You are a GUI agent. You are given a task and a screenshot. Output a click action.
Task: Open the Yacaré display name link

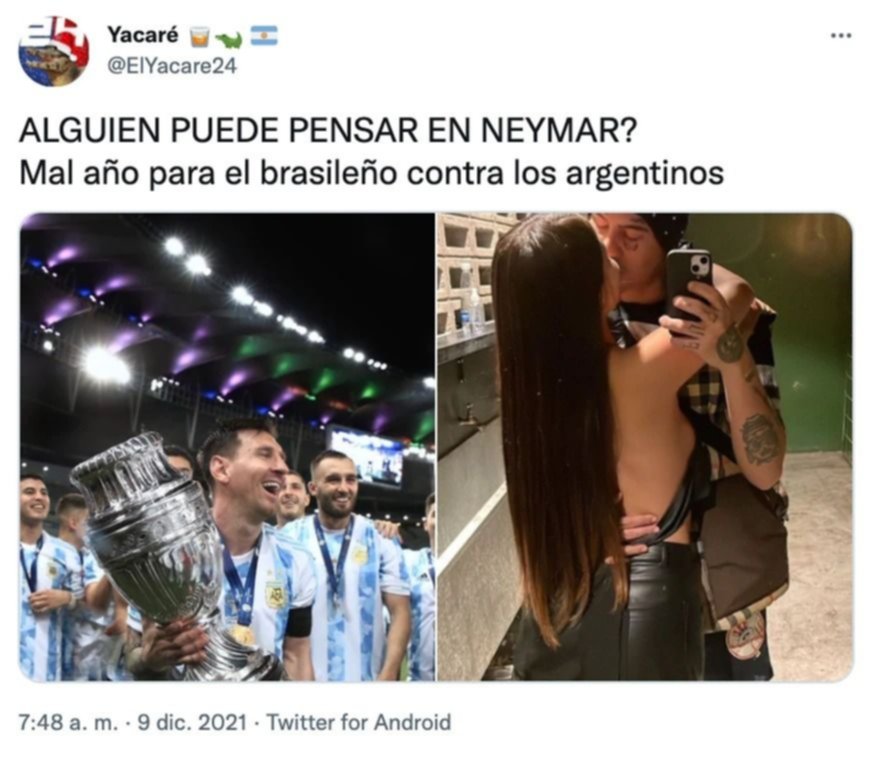click(x=142, y=35)
